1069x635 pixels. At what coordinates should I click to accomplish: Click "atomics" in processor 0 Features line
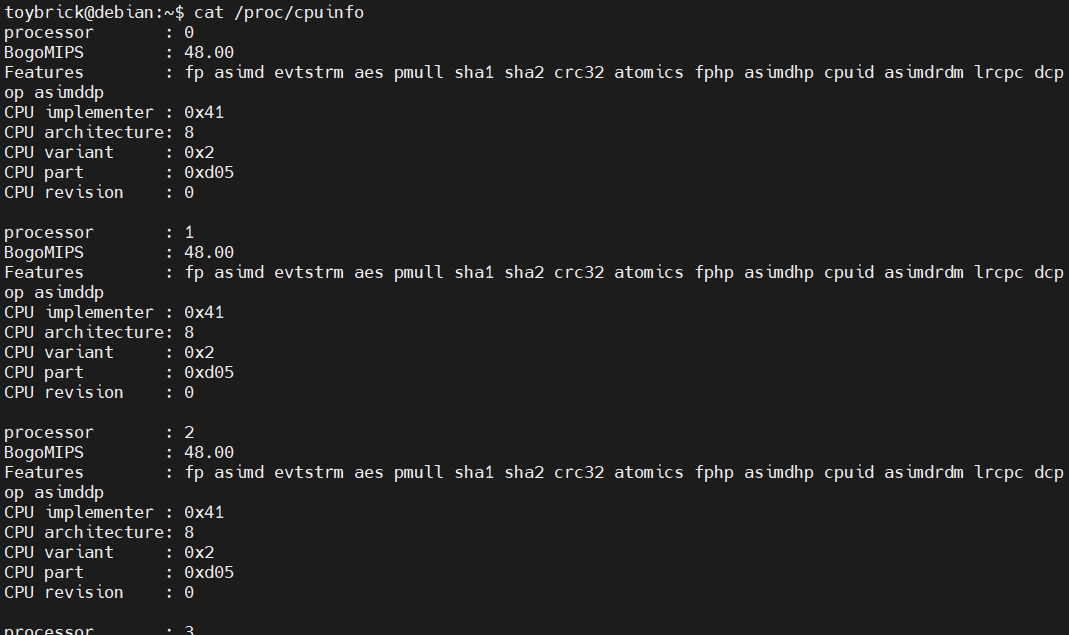coord(648,72)
